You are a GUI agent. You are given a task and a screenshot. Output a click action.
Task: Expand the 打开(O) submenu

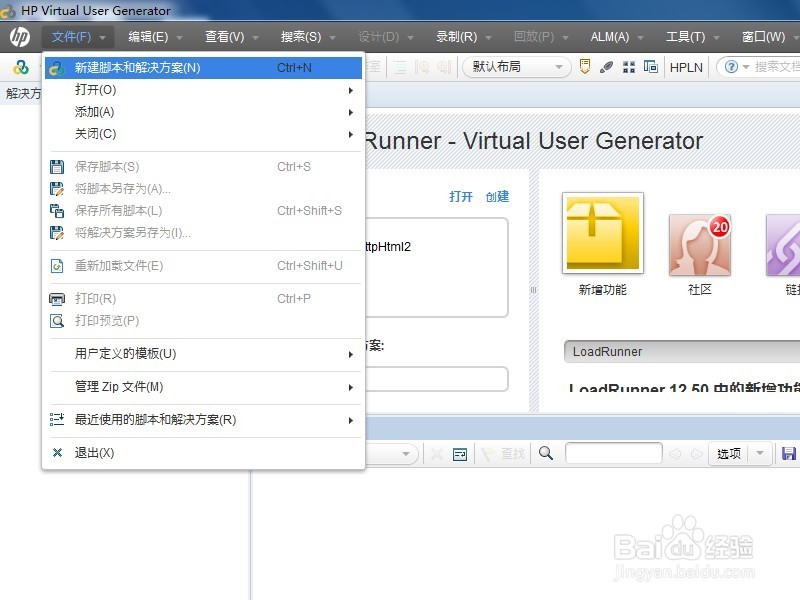tap(203, 90)
